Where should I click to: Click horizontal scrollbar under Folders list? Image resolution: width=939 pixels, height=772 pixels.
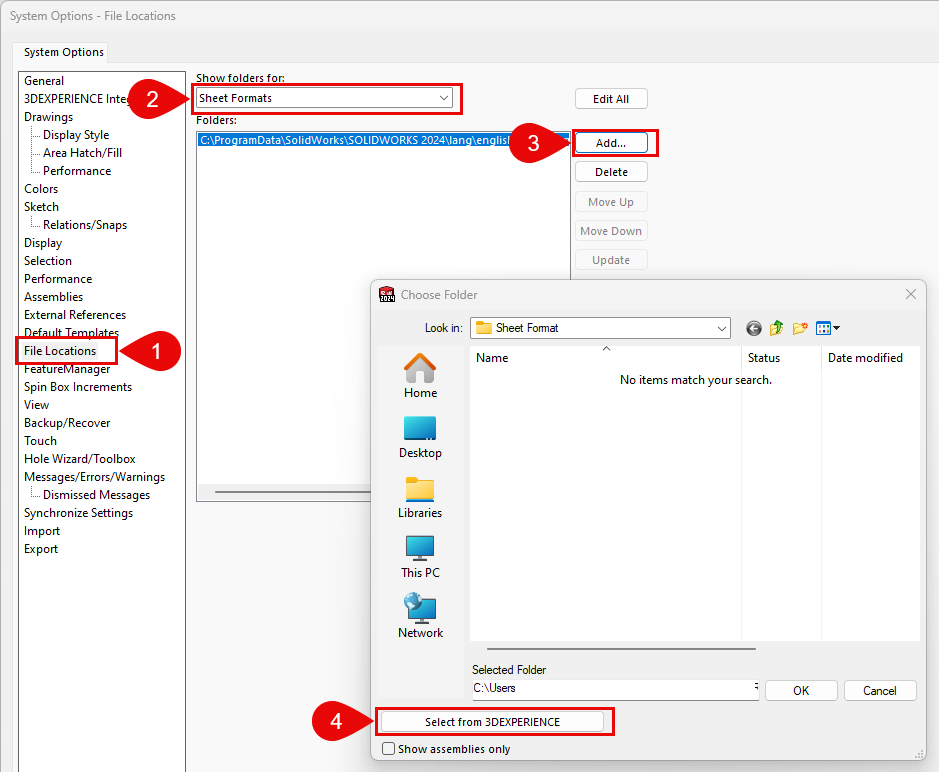click(x=293, y=492)
